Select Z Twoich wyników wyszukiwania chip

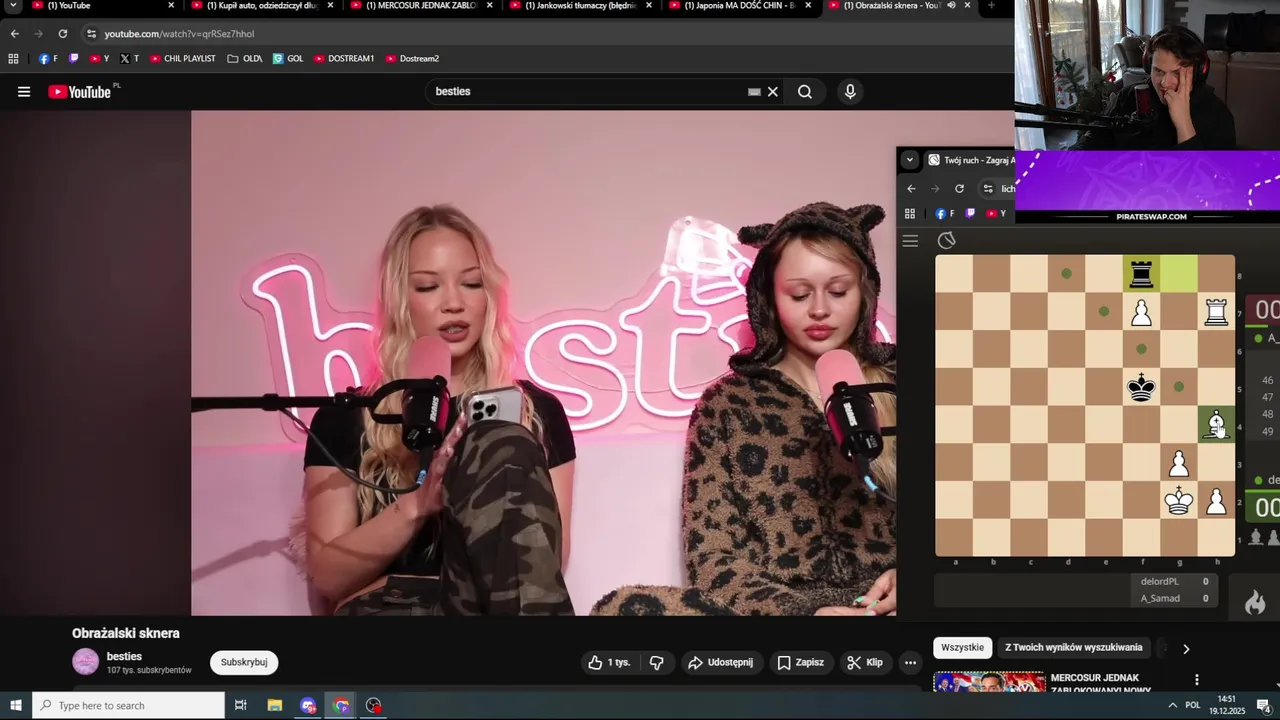[1073, 648]
